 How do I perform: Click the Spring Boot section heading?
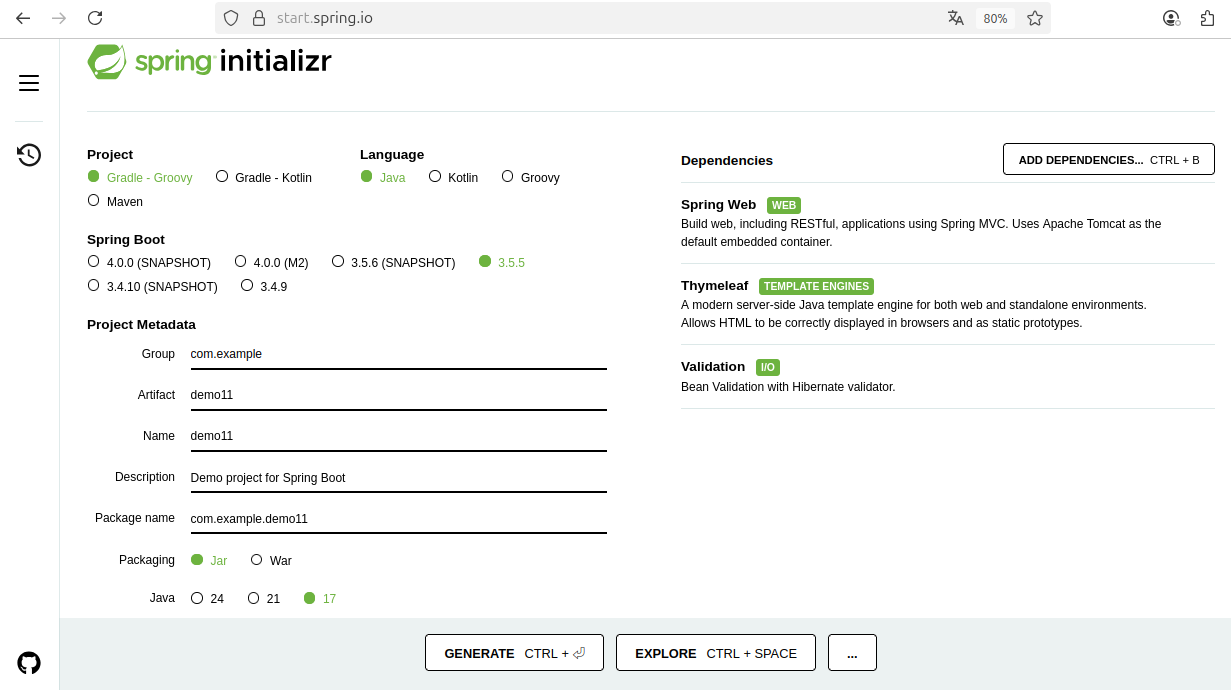126,240
